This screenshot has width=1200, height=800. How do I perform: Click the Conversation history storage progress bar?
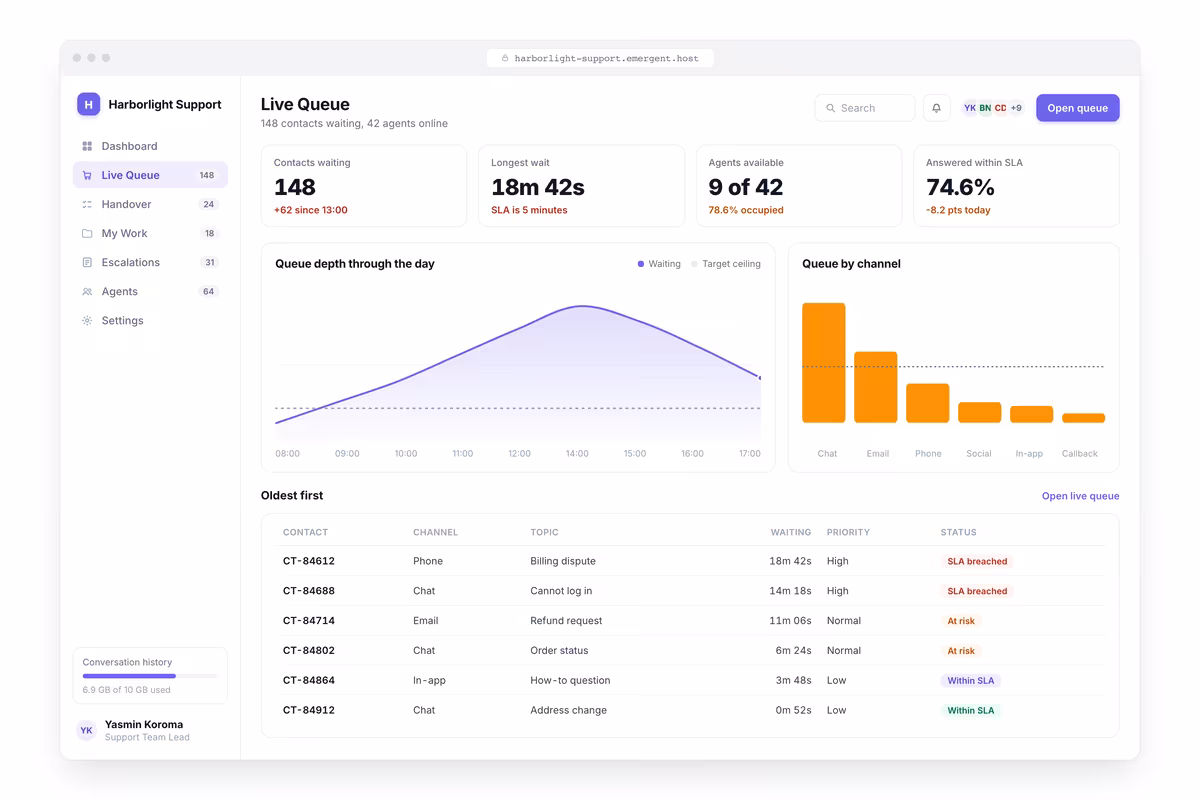point(150,676)
